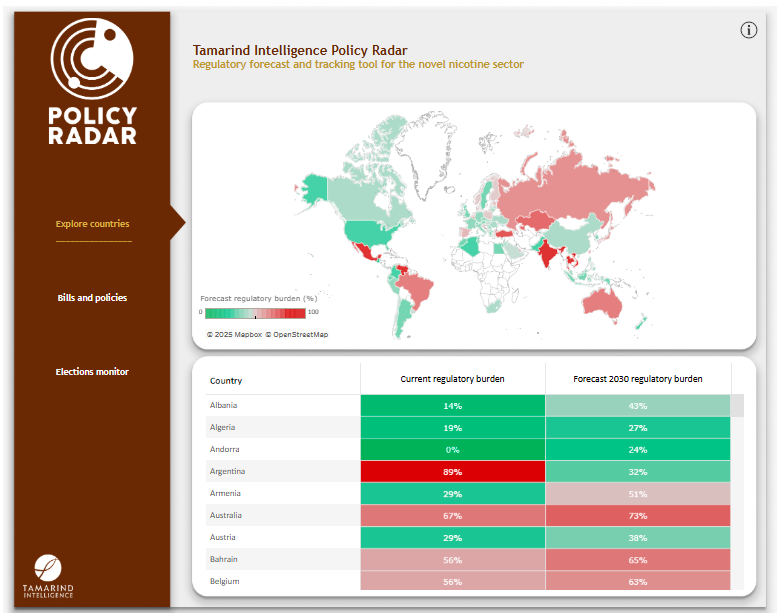Switch to Bills and policies tab

pyautogui.click(x=92, y=298)
